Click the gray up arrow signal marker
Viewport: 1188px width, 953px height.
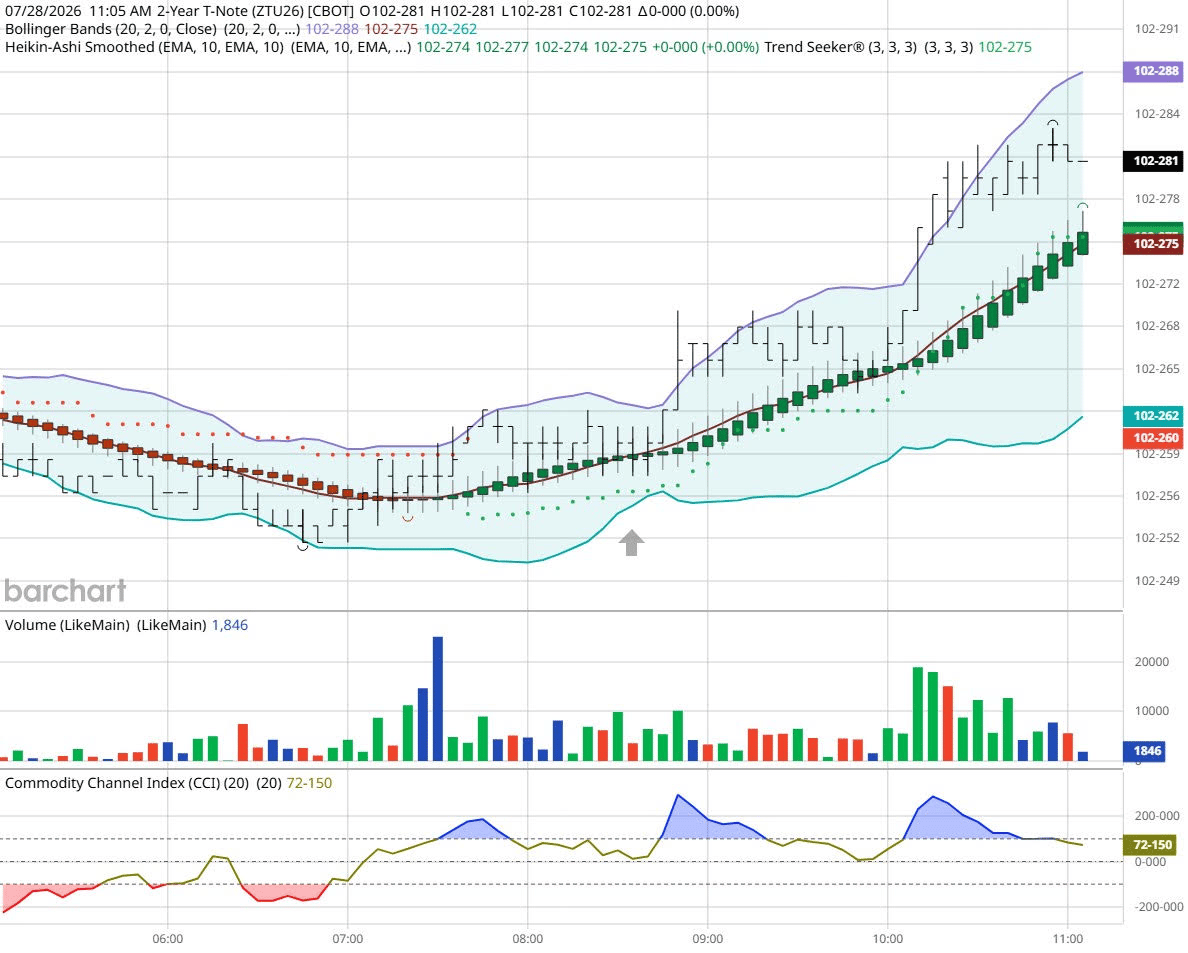(x=631, y=542)
